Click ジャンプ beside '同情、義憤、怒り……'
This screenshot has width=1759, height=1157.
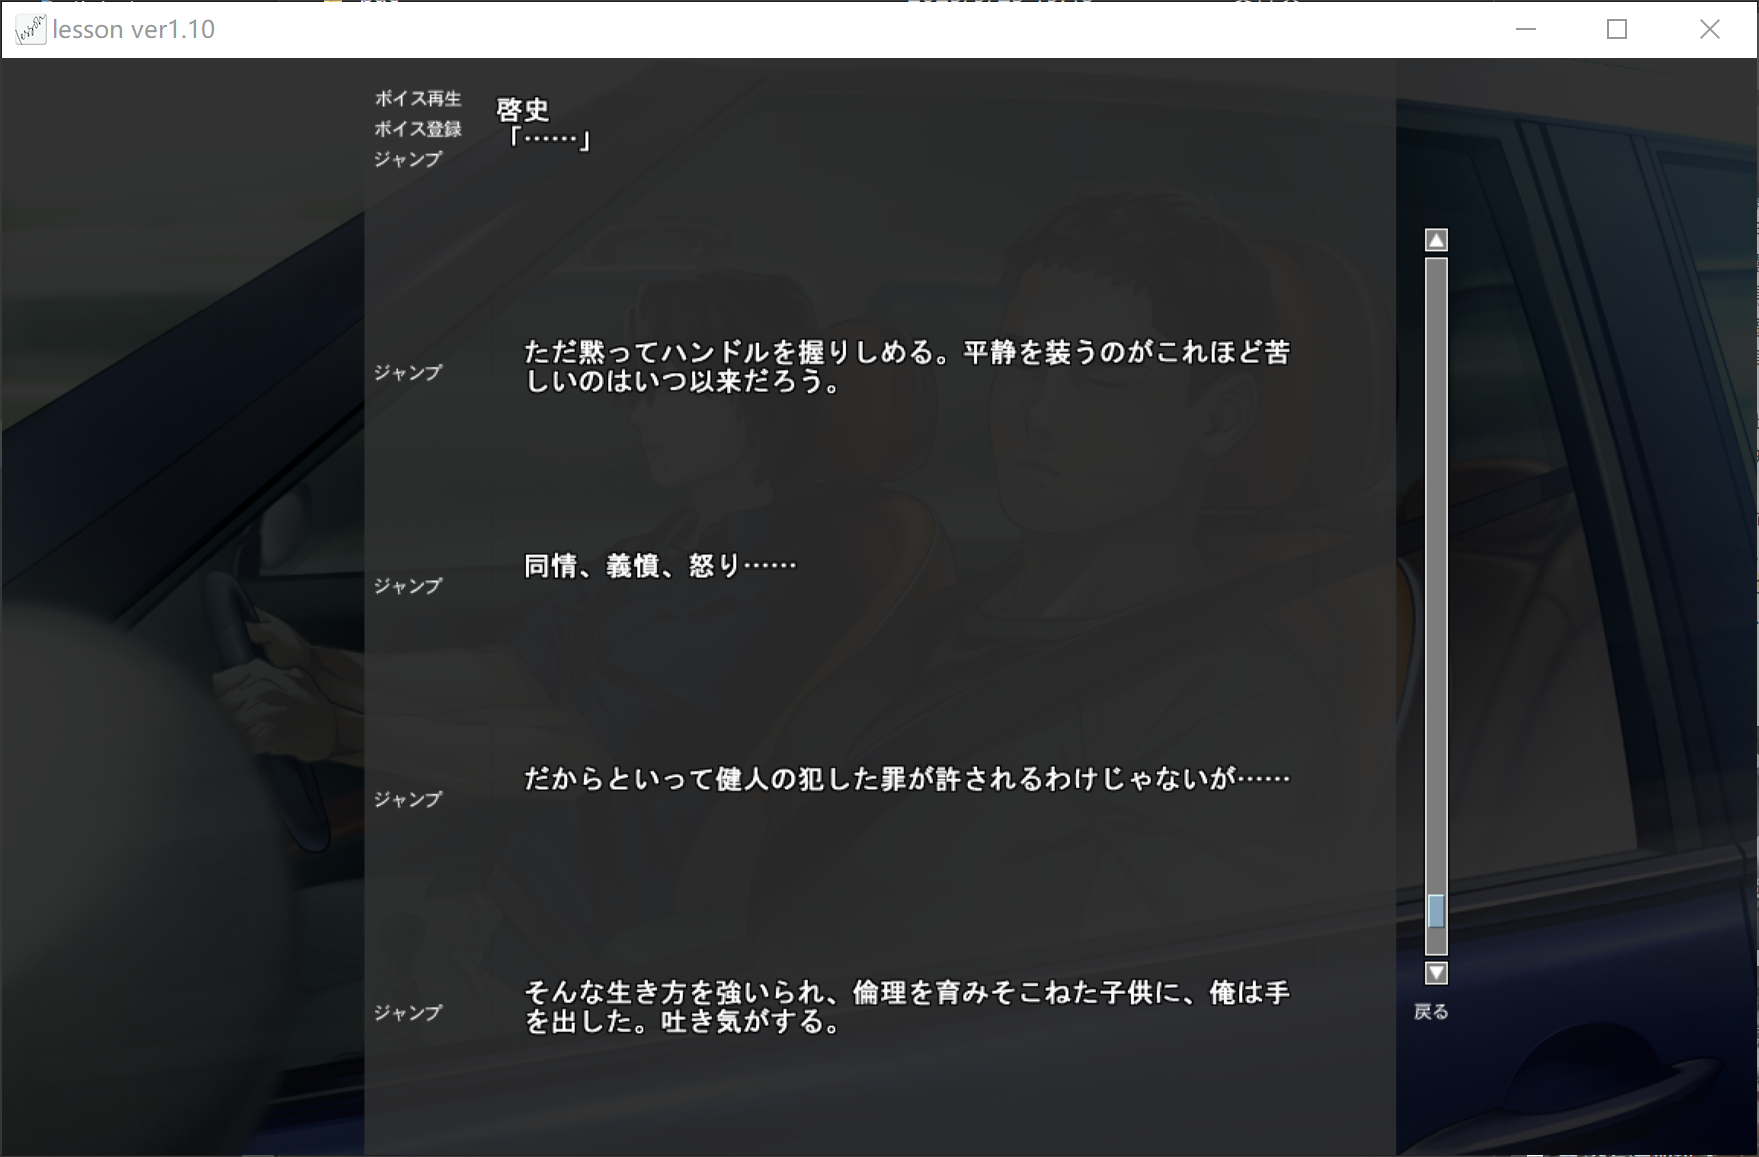coord(407,586)
